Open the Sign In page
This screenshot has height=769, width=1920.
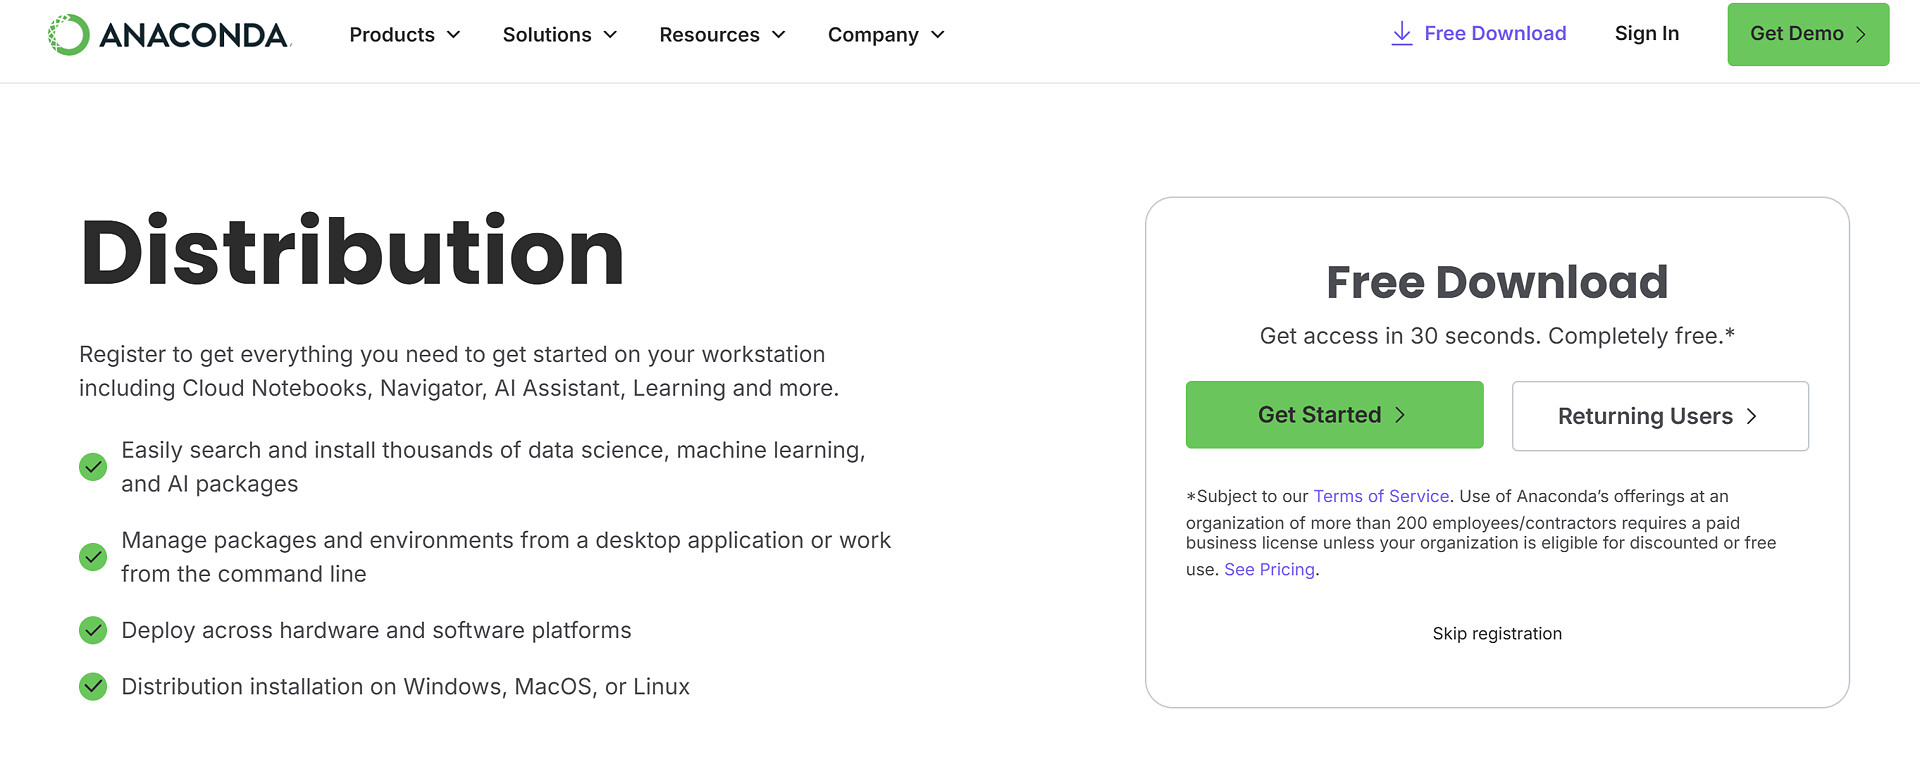1646,34
